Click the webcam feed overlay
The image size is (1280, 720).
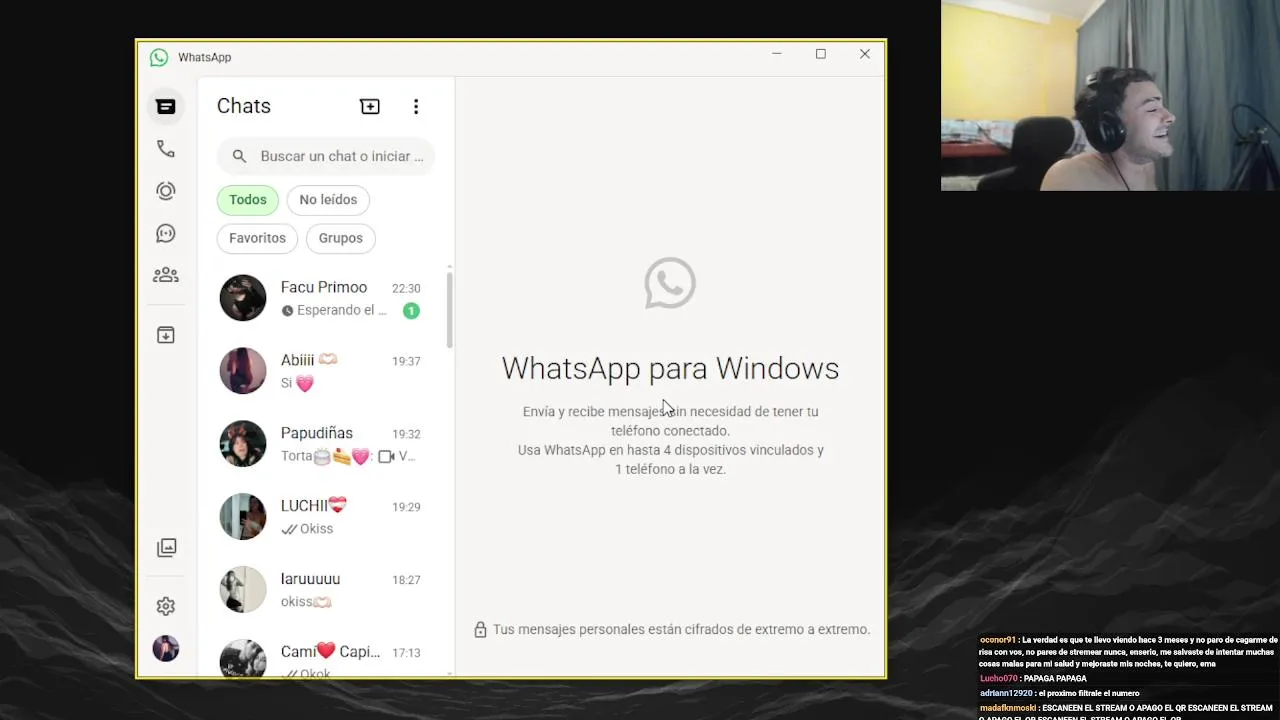tap(1110, 95)
